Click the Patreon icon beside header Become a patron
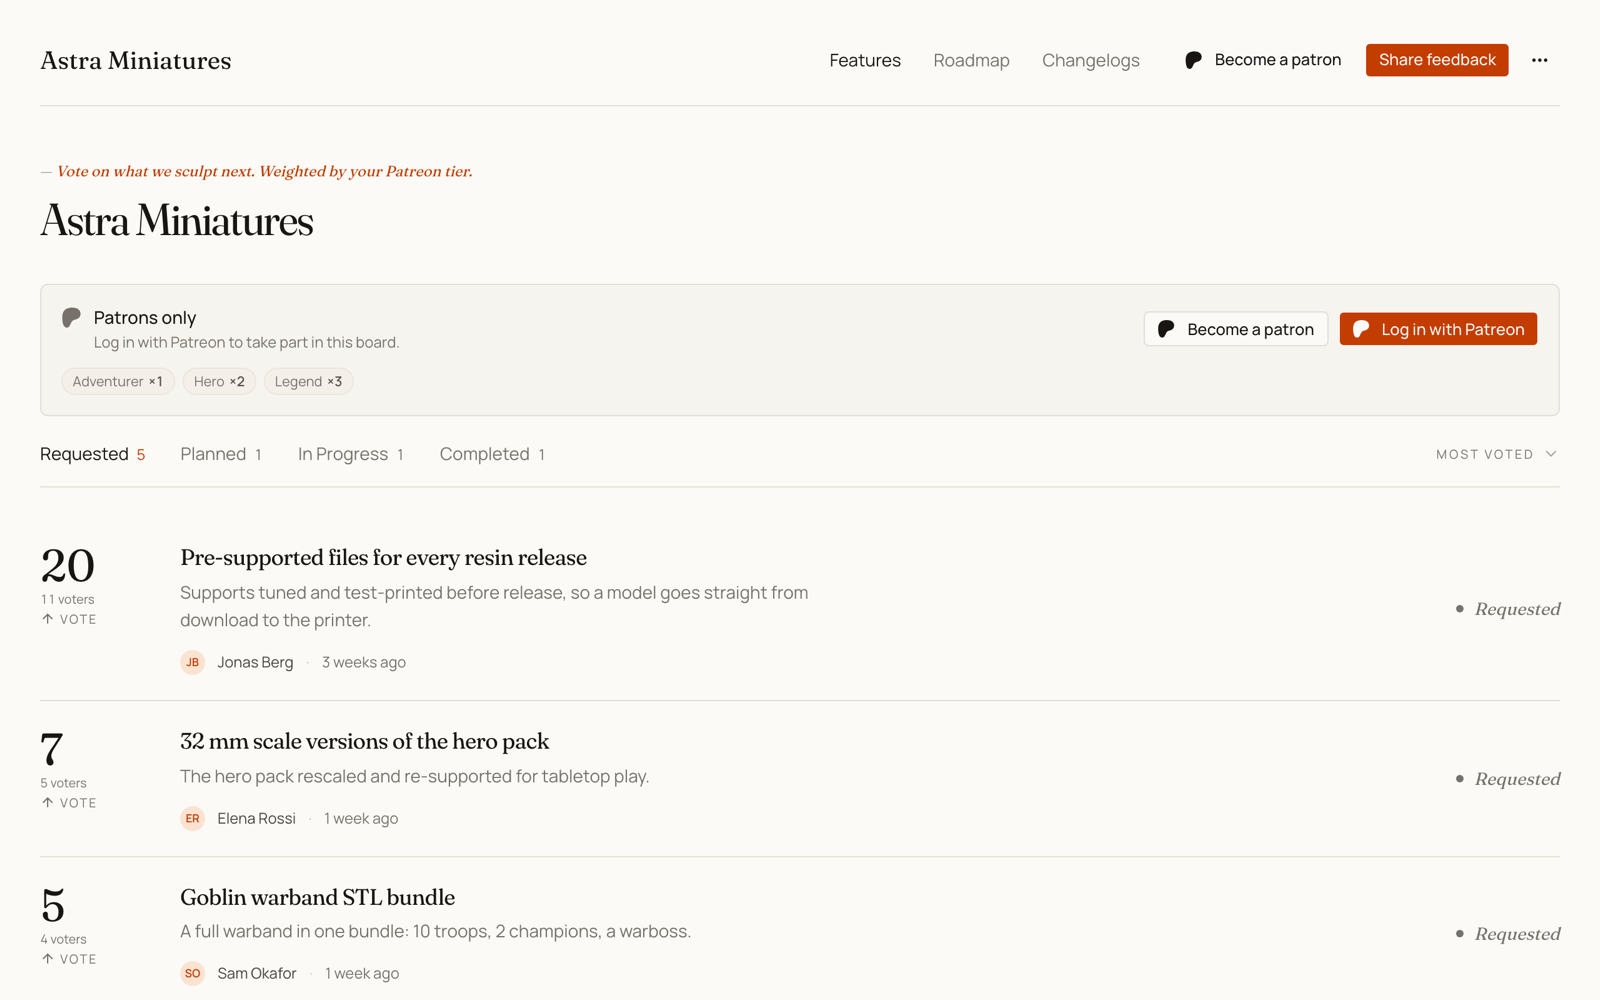This screenshot has height=1000, width=1600. pyautogui.click(x=1193, y=60)
